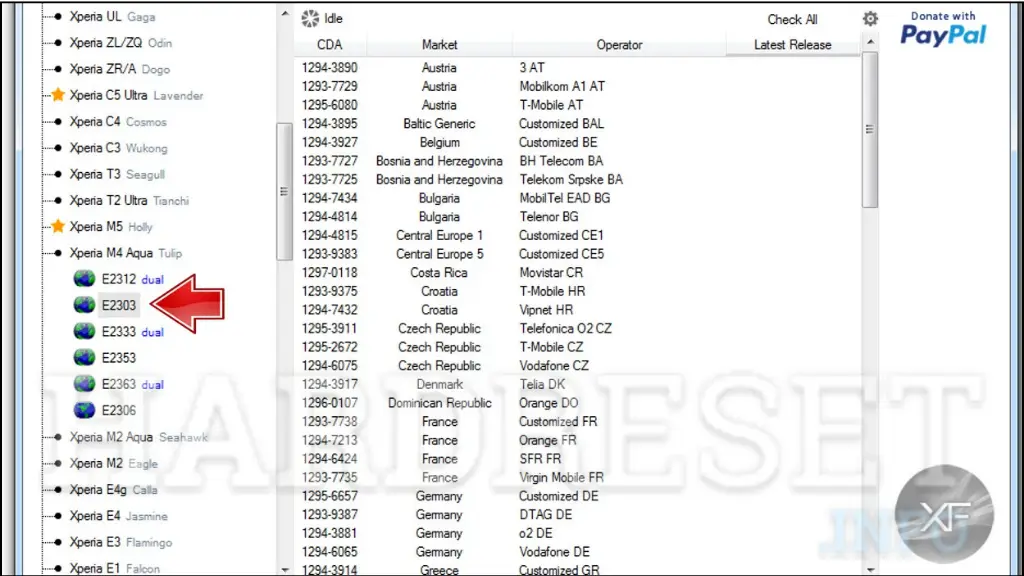Select the Telefonica O2 CZ row

pos(577,328)
